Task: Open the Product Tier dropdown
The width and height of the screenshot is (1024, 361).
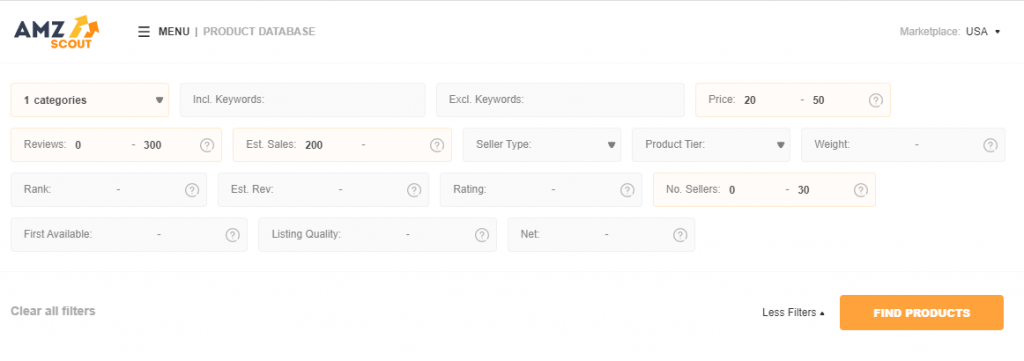Action: (x=711, y=145)
